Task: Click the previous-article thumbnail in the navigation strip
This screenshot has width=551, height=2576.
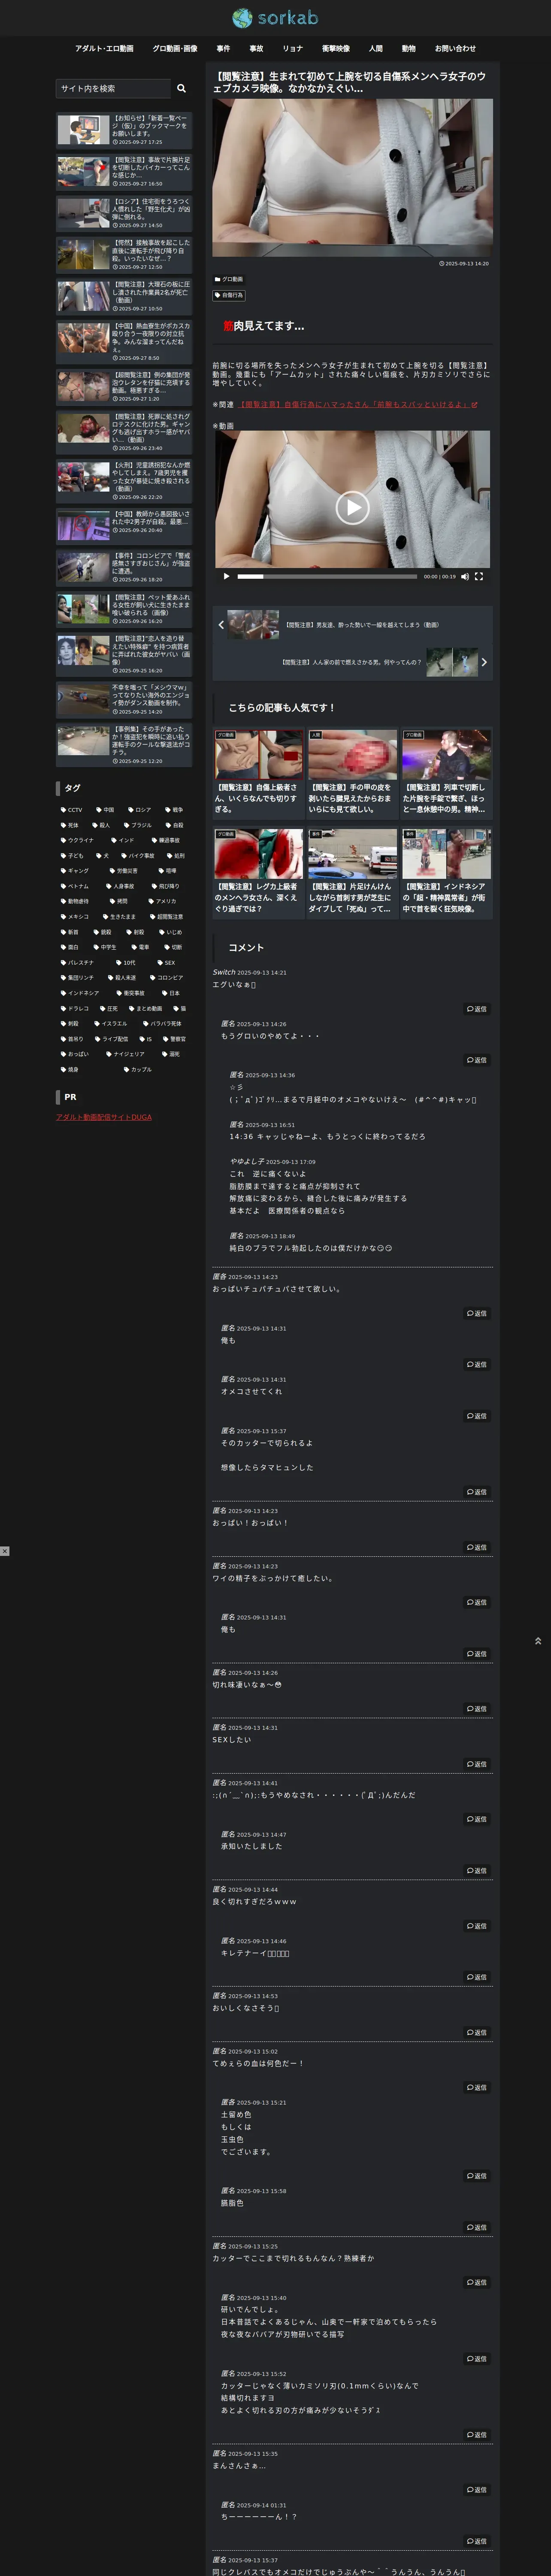Action: coord(253,625)
